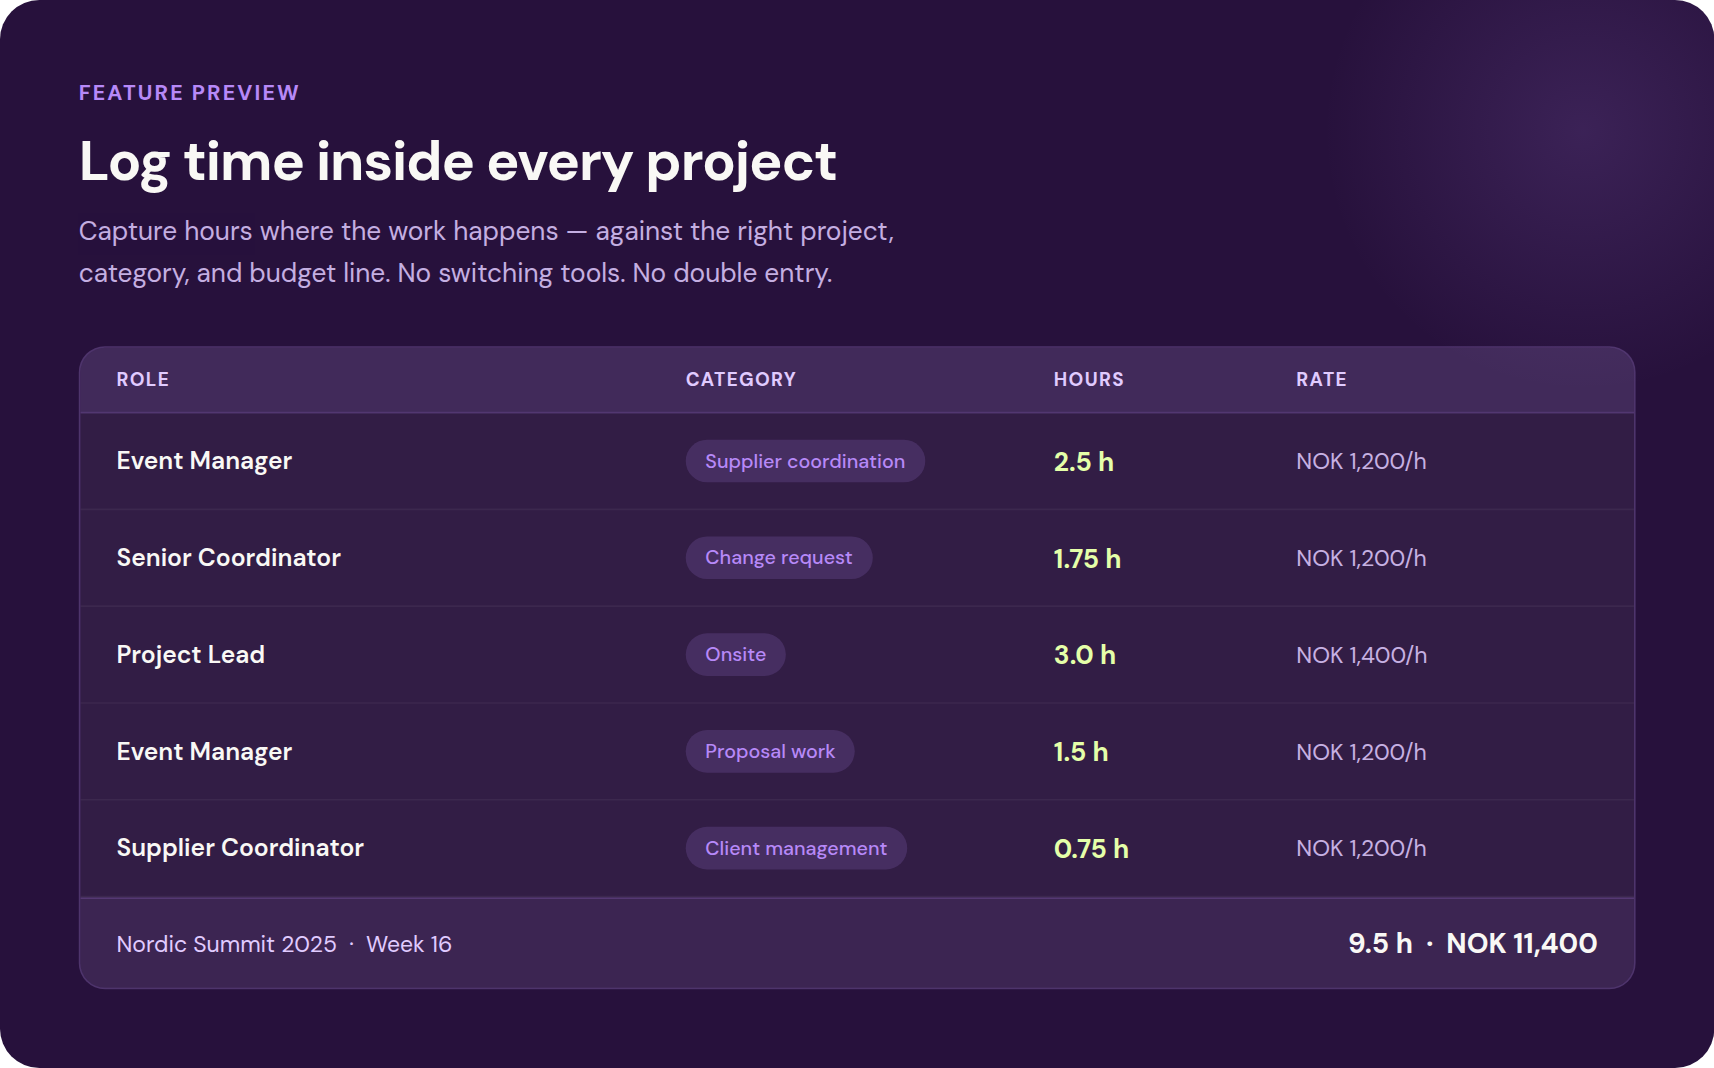This screenshot has height=1068, width=1714.
Task: Click the 9.5 h weekly total
Action: pyautogui.click(x=1380, y=942)
